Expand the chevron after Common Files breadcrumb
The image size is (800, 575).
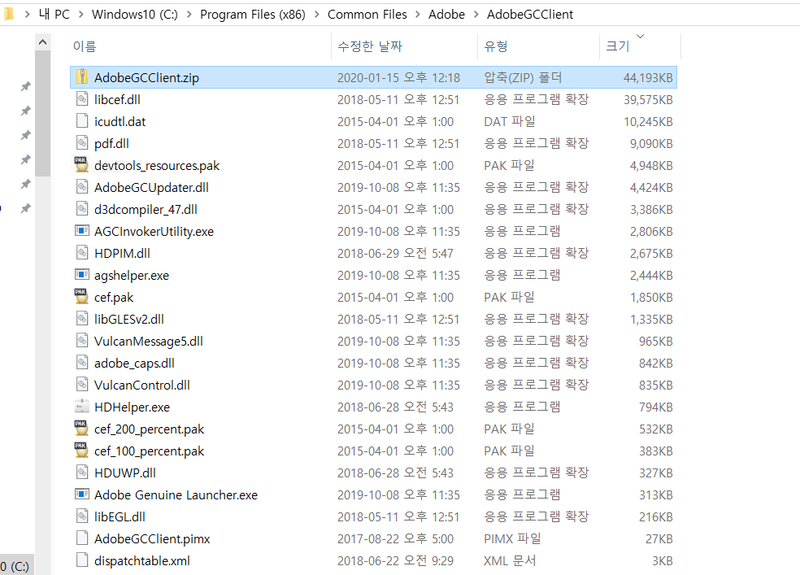[x=417, y=14]
